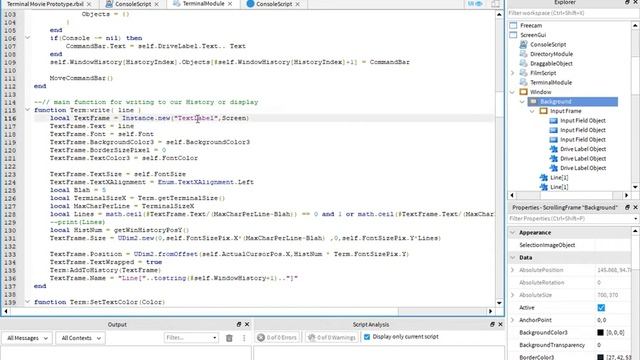Screen dimensions: 640x360
Task: Open the All Contexts dropdown
Action: (80, 338)
